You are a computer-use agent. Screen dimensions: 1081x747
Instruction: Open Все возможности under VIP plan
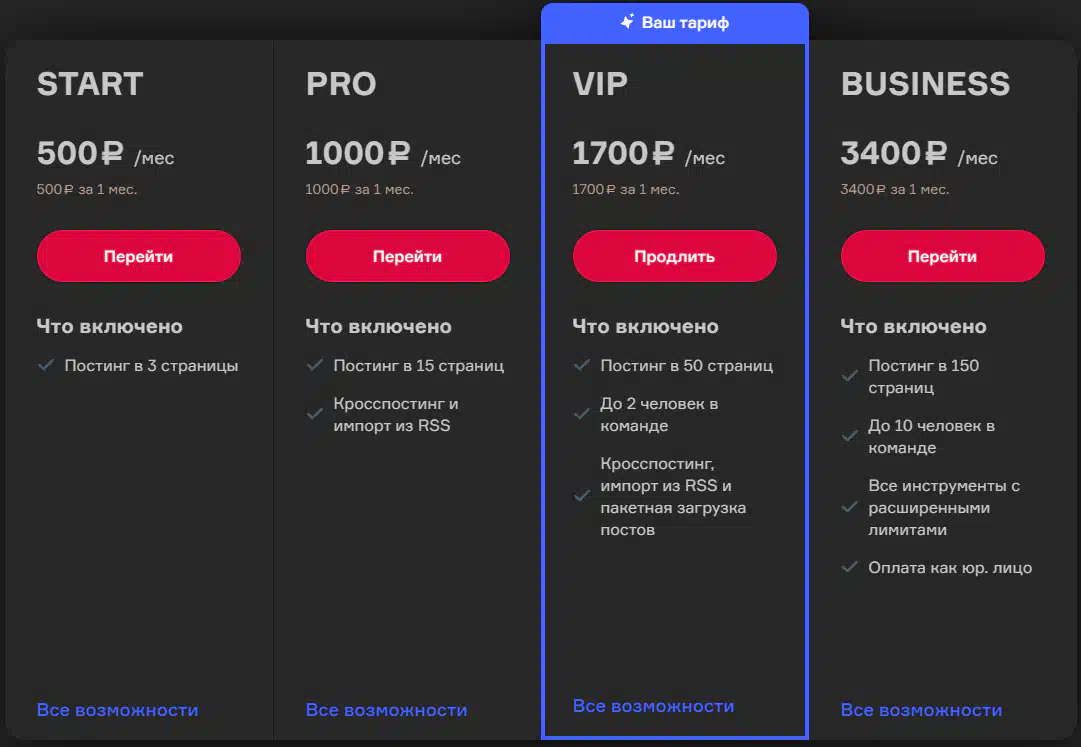pos(653,706)
